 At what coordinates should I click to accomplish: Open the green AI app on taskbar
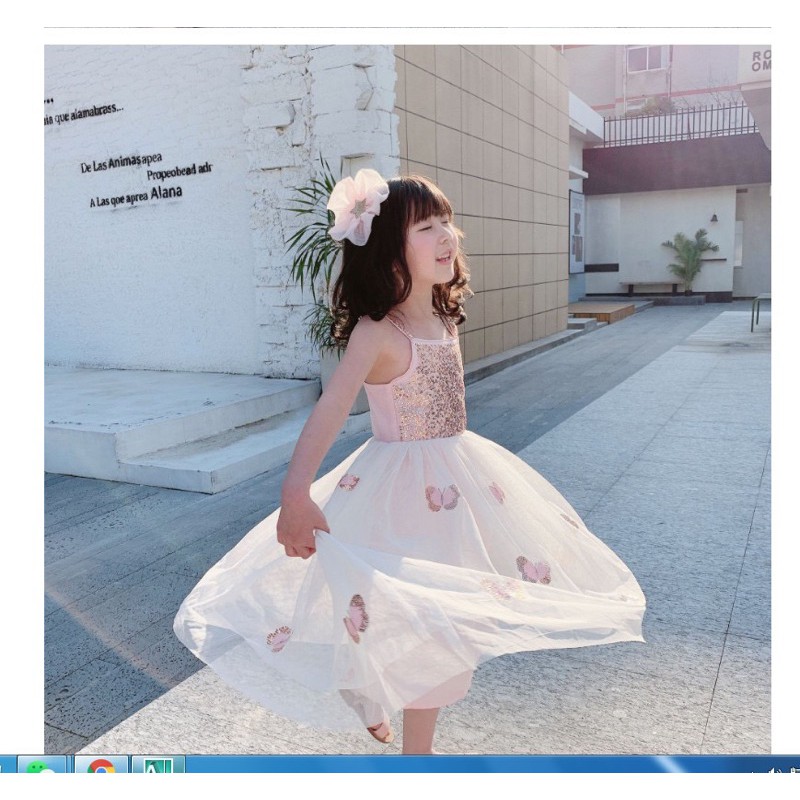[x=158, y=768]
